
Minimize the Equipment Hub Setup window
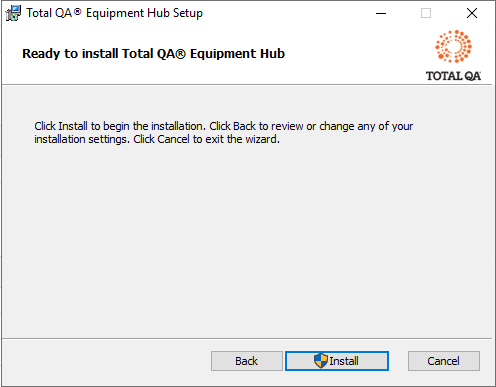(381, 13)
